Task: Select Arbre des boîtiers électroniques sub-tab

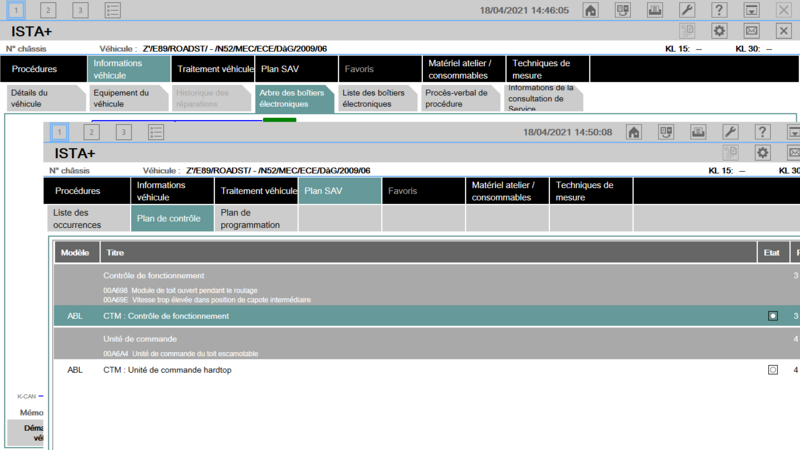Action: (294, 98)
